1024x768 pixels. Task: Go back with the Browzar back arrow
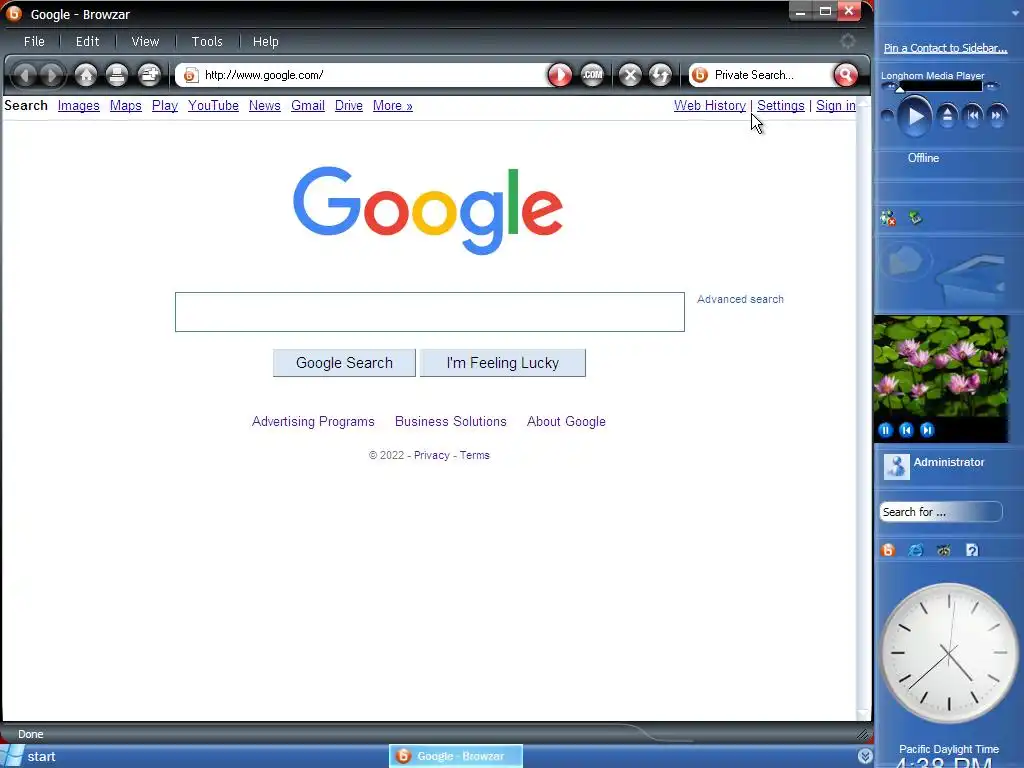pyautogui.click(x=24, y=75)
